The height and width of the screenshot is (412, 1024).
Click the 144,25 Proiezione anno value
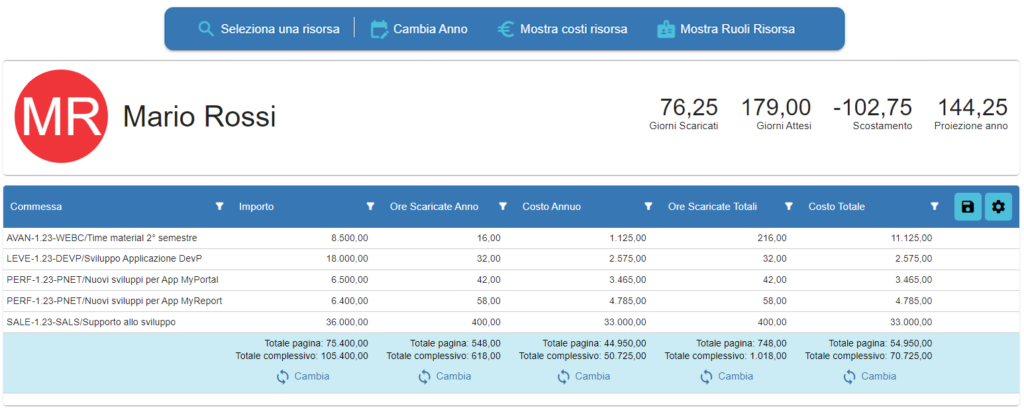coord(973,107)
